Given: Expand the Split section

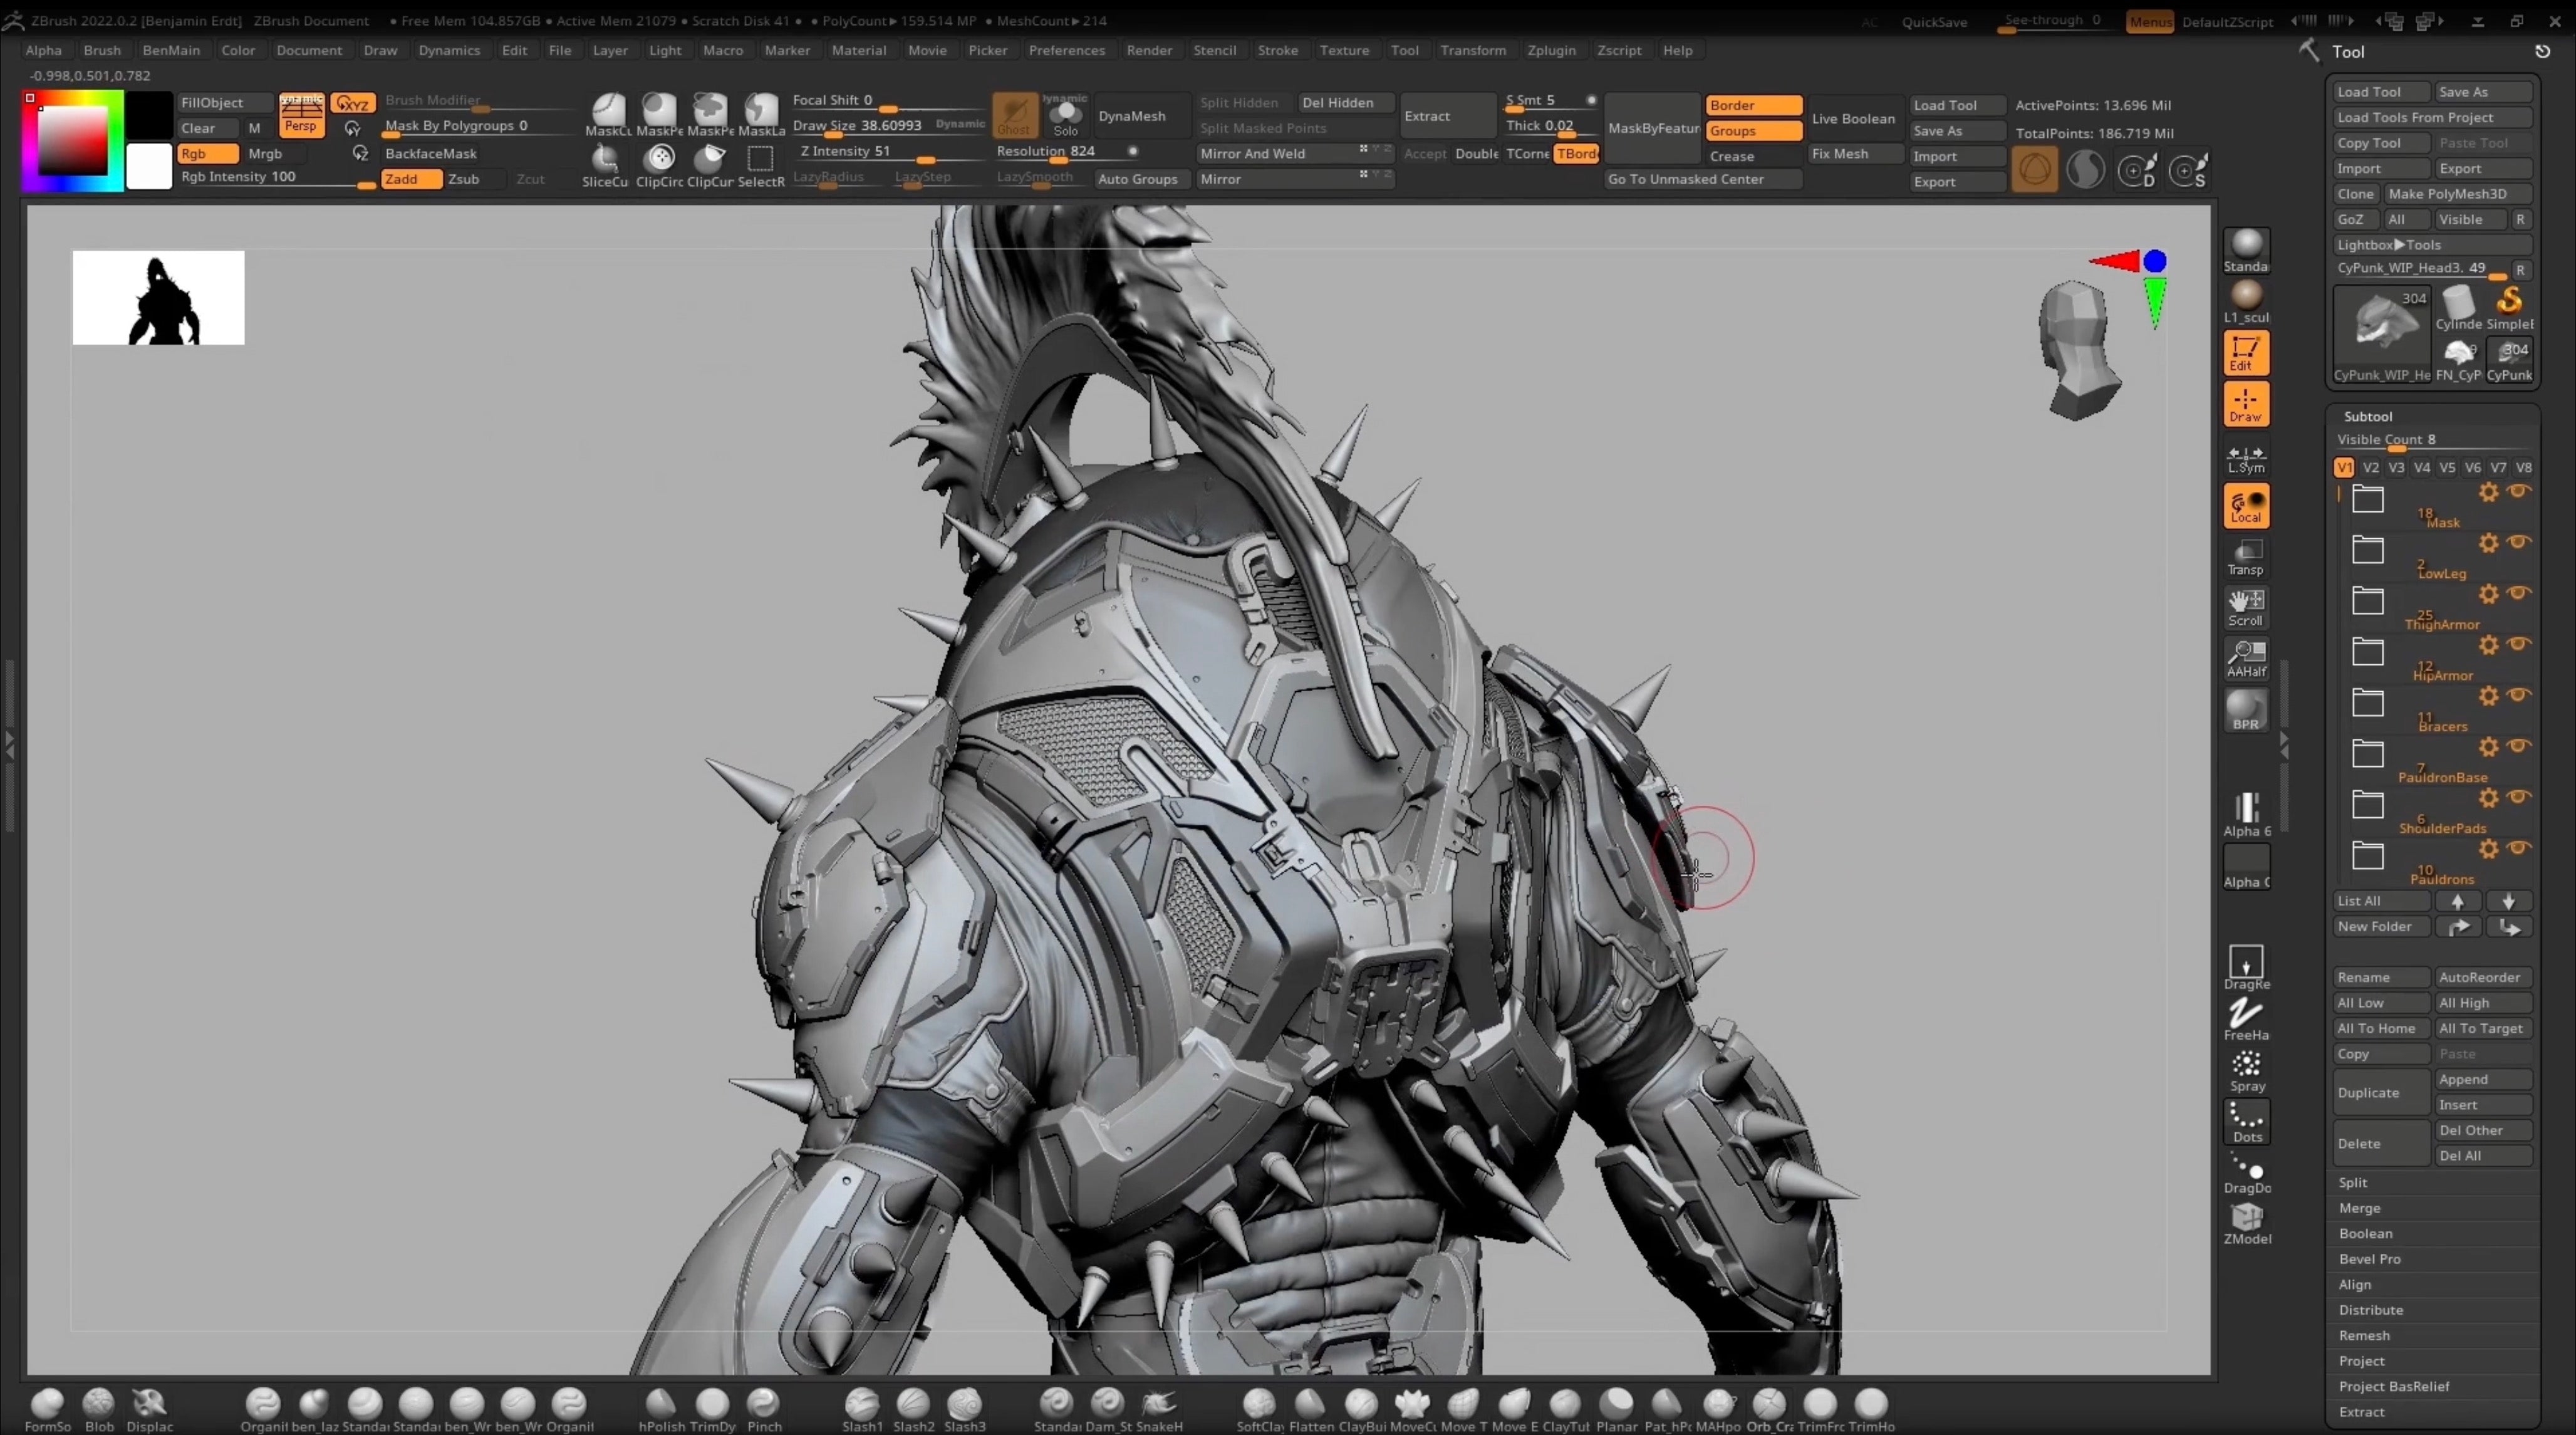Looking at the screenshot, I should (2353, 1182).
